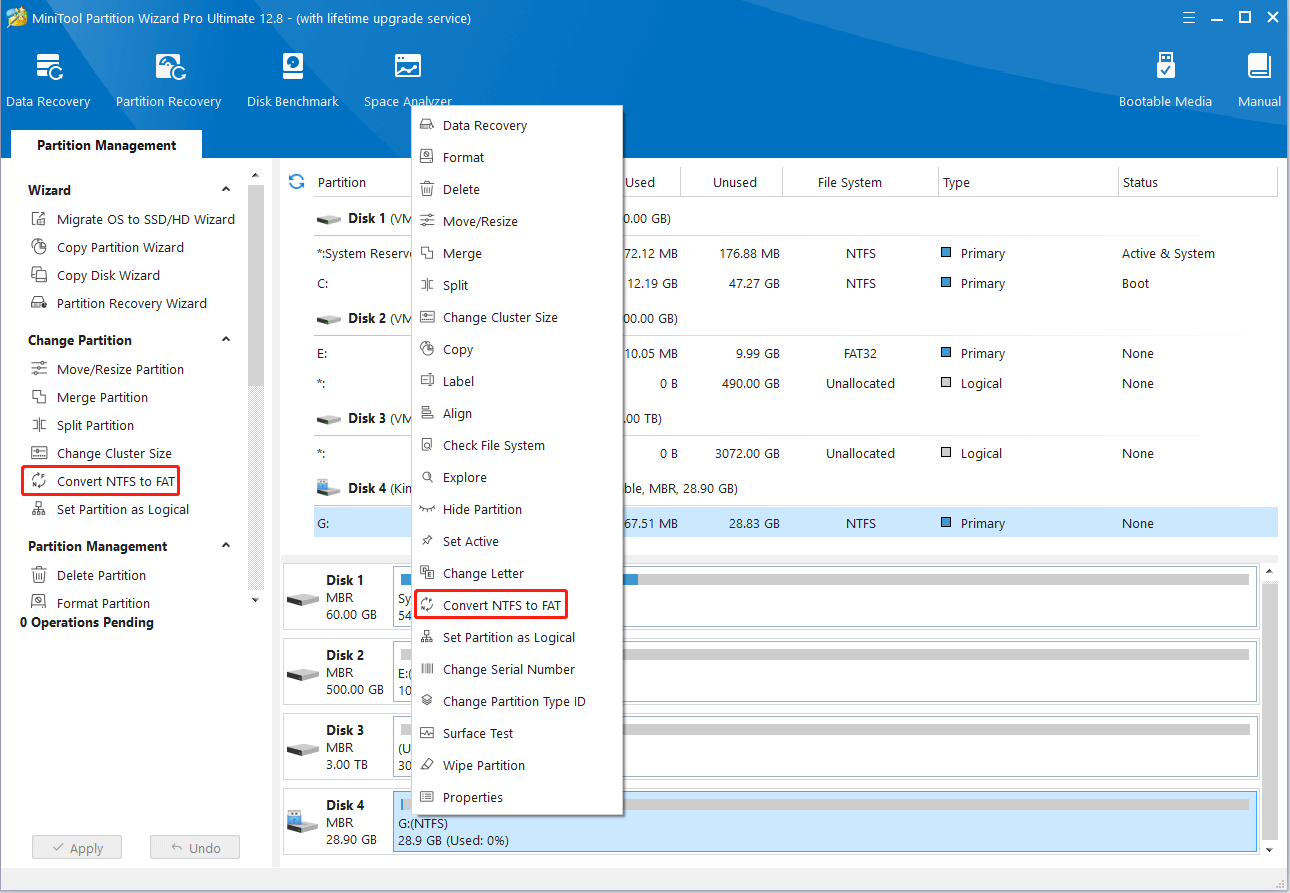Choose Wipe Partition in context menu
This screenshot has height=893, width=1290.
(517, 765)
